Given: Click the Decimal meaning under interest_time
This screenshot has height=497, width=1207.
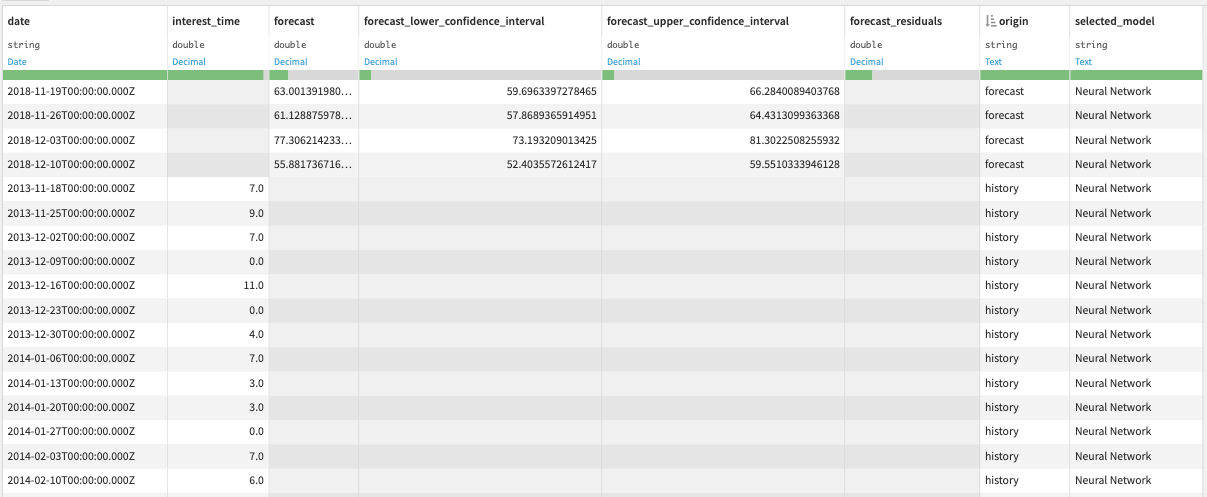Looking at the screenshot, I should (x=188, y=62).
